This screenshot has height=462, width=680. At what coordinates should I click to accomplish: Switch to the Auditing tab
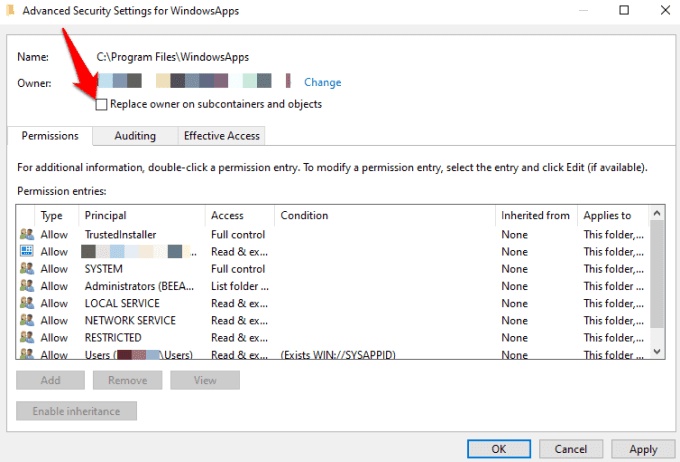(134, 136)
